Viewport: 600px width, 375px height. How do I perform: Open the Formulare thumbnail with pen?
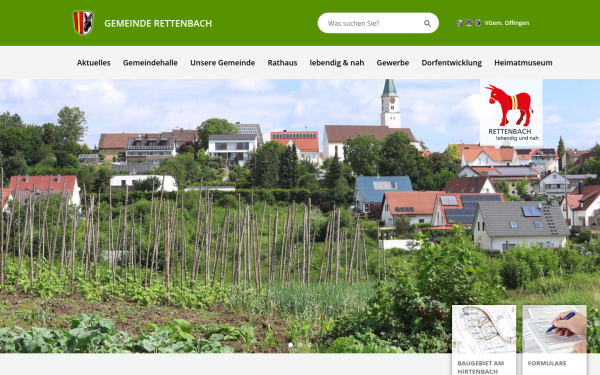click(x=554, y=329)
